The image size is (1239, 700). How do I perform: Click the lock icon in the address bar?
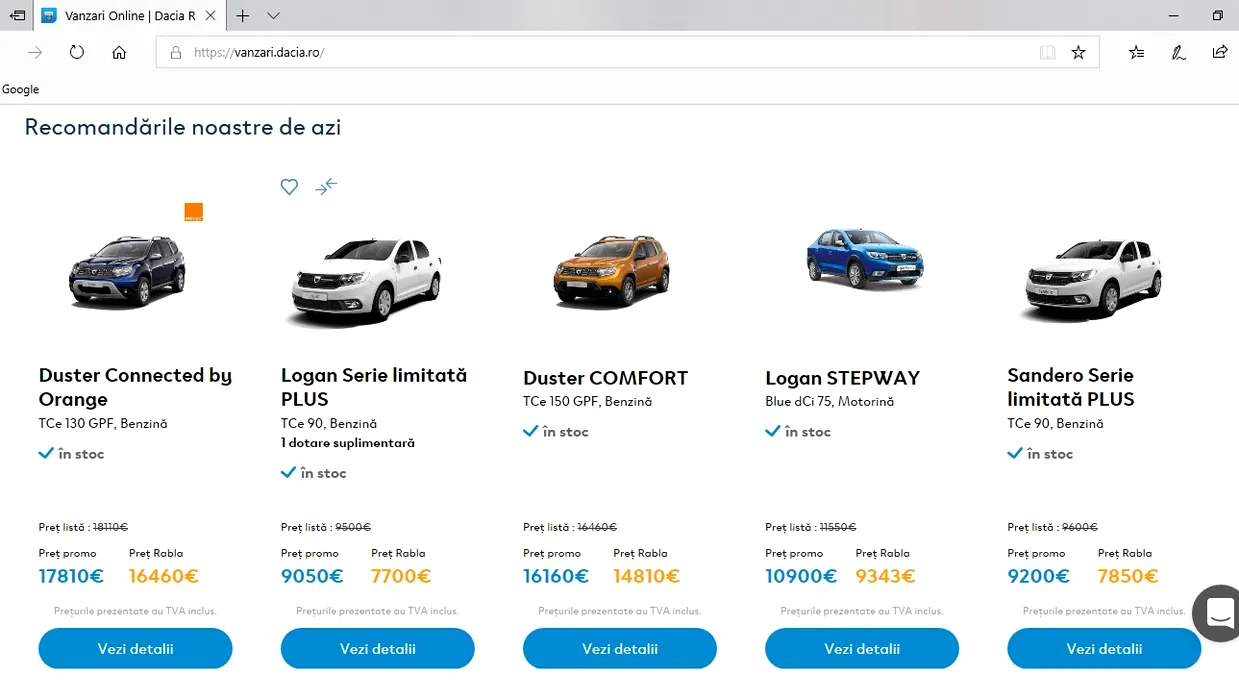pos(176,53)
